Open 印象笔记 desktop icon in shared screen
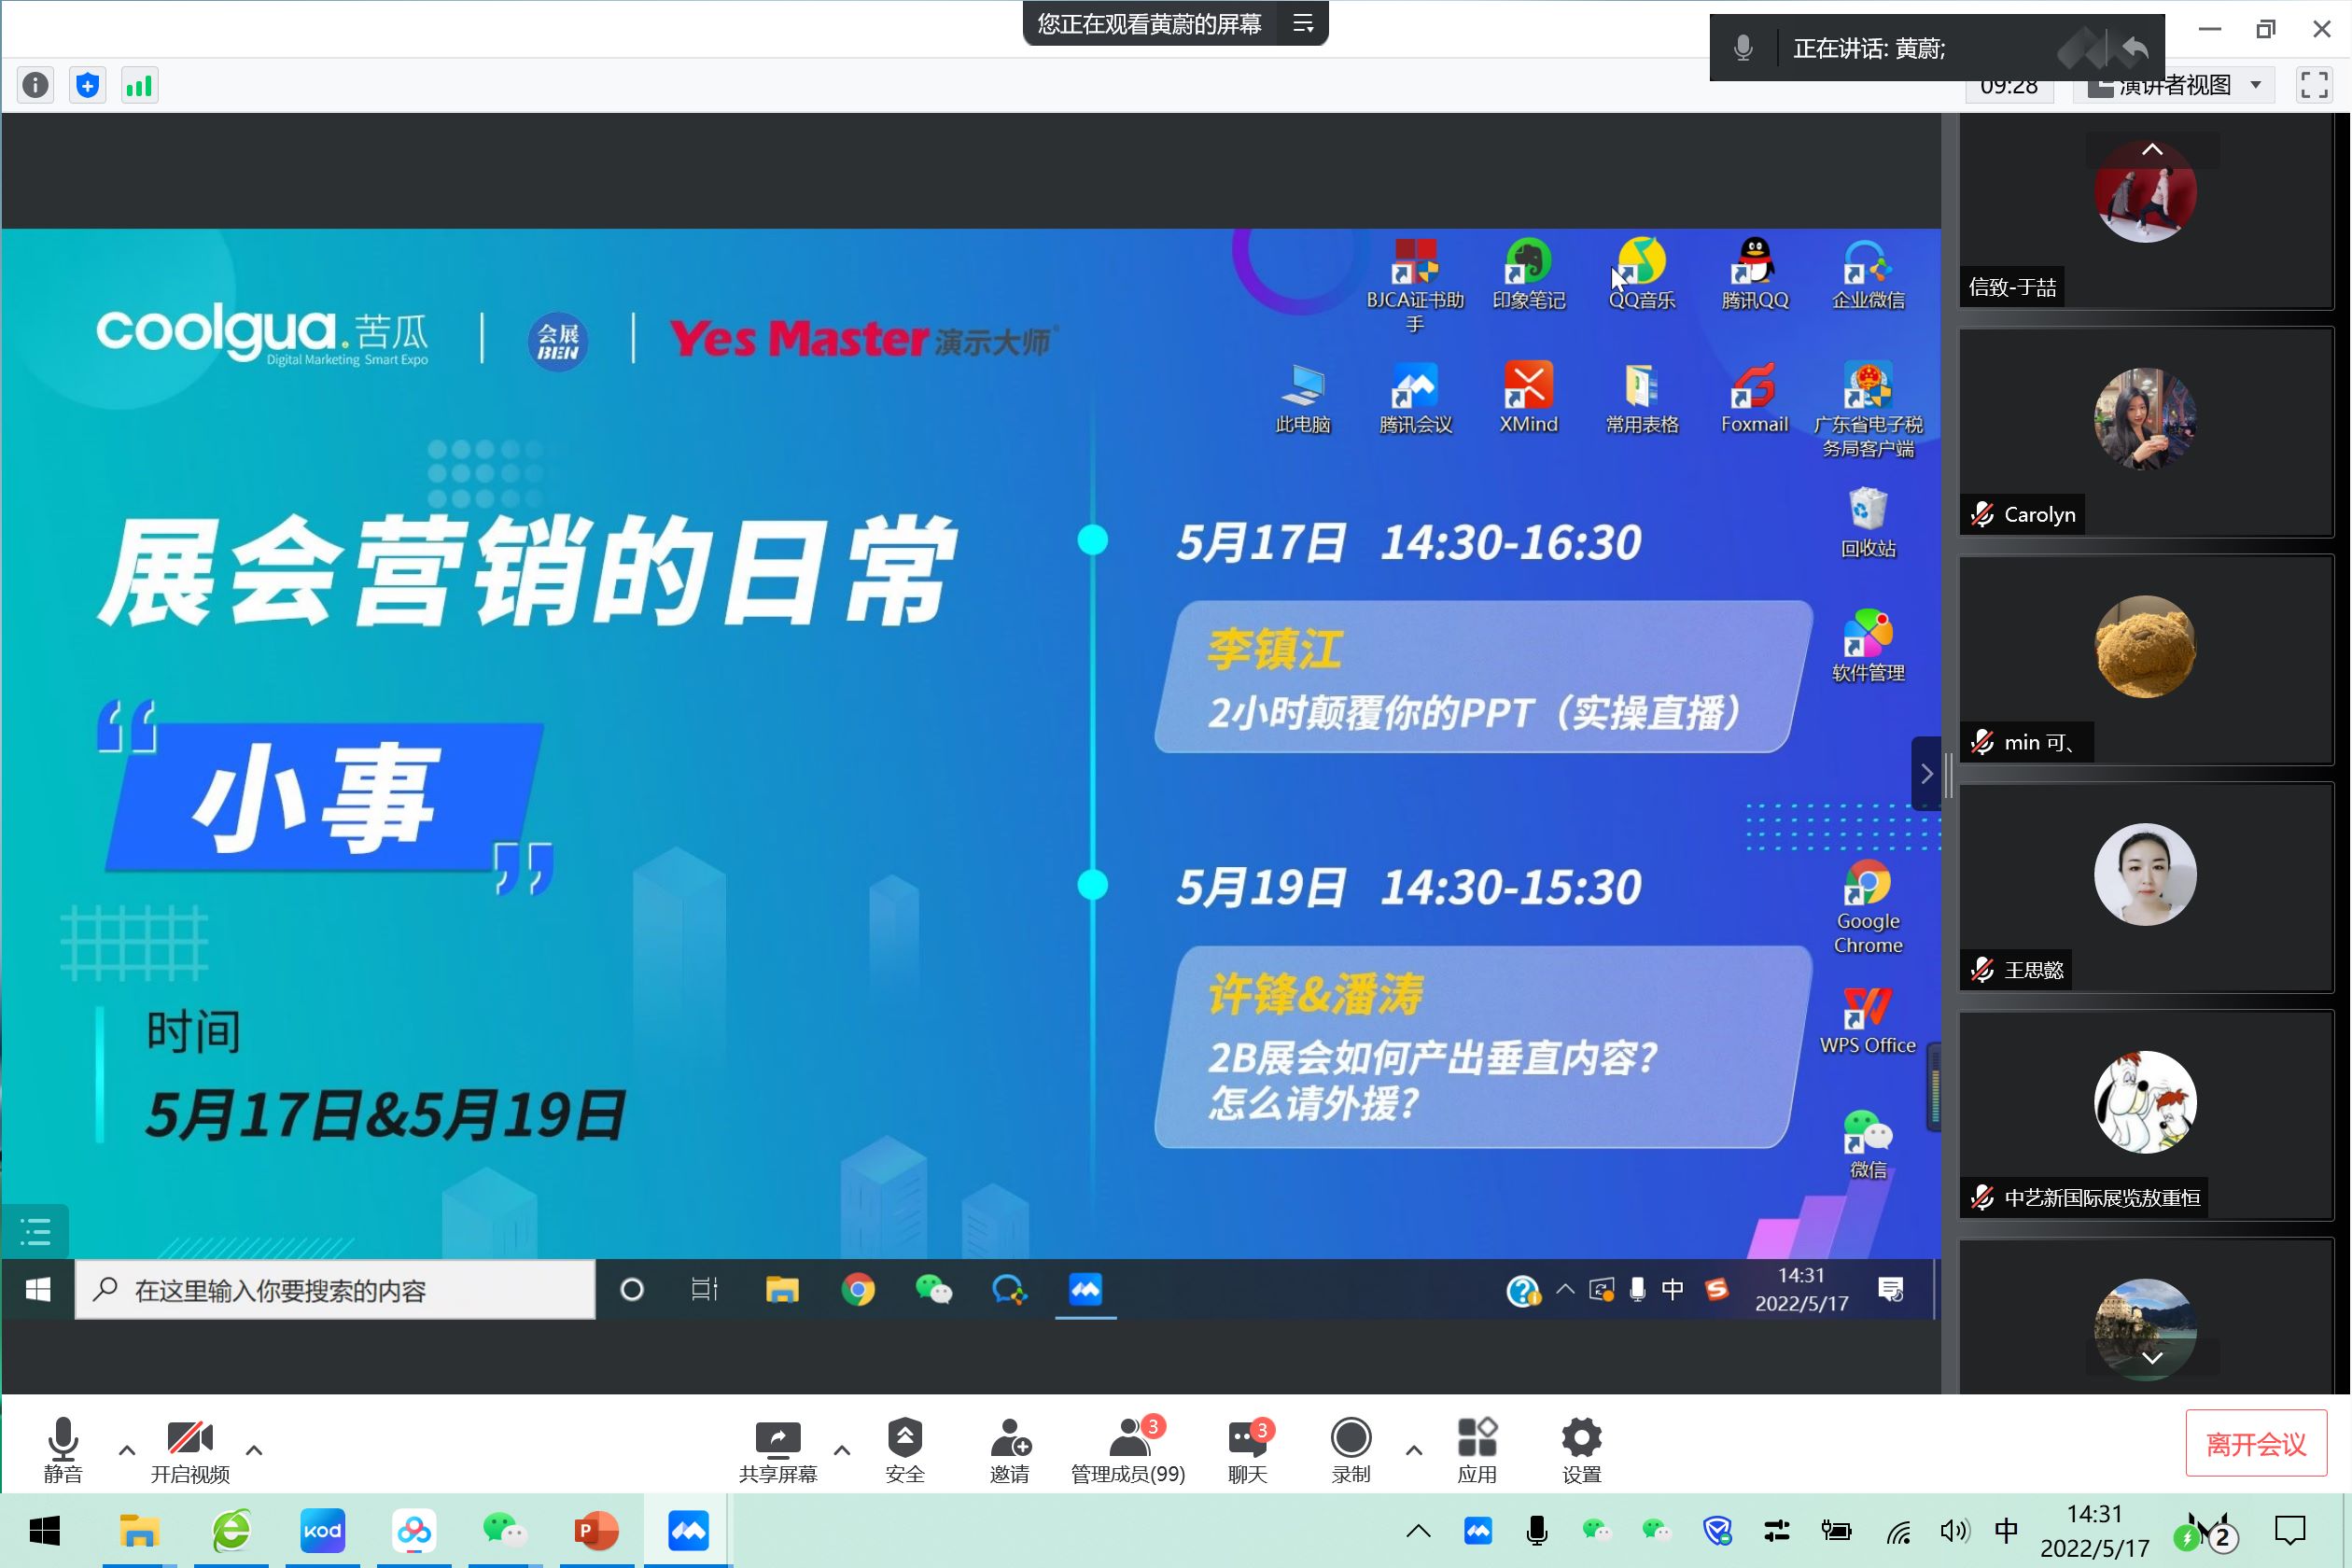The height and width of the screenshot is (1568, 2352). click(x=1528, y=274)
